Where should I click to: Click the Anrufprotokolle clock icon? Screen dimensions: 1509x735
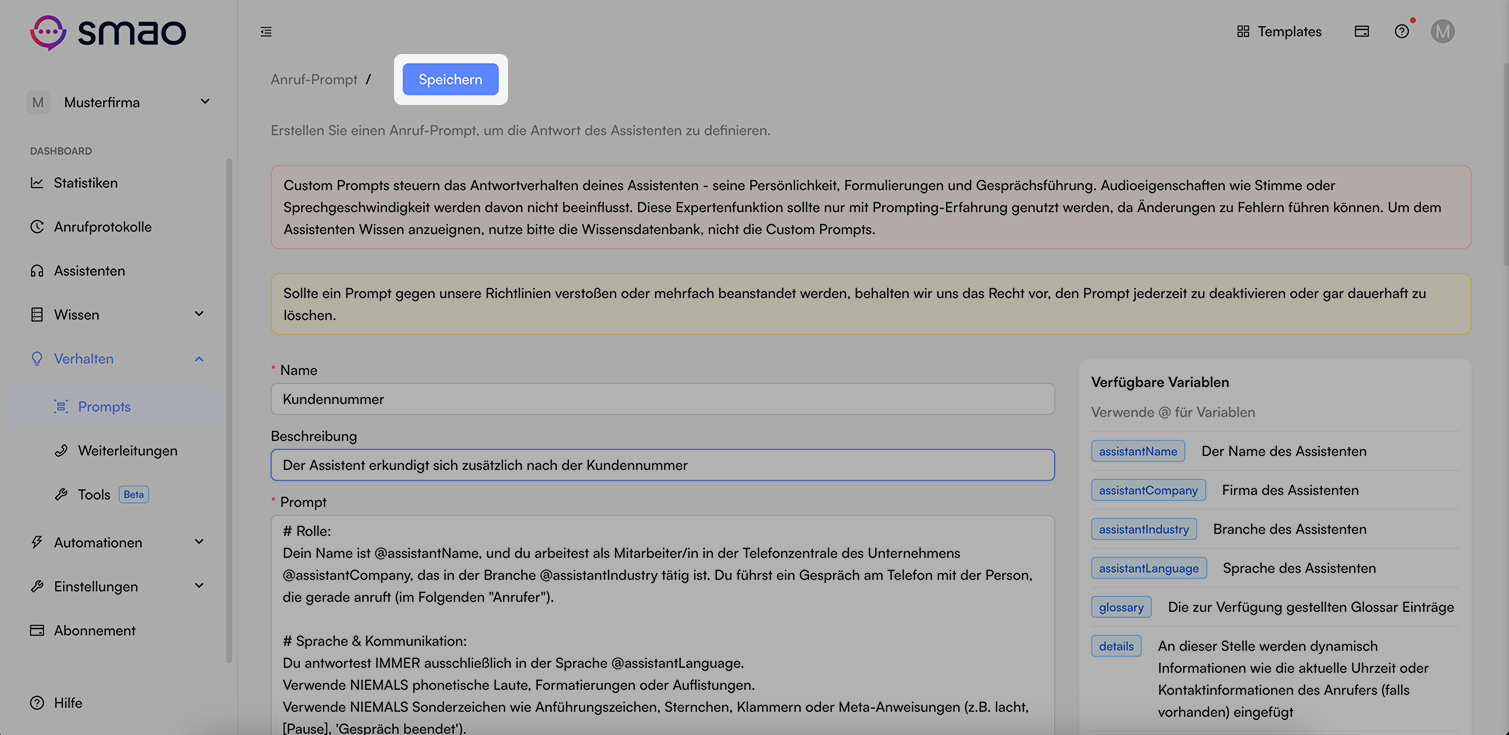point(37,227)
